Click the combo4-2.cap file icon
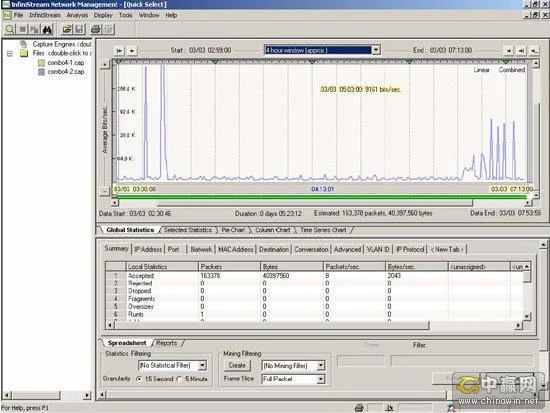 point(41,72)
